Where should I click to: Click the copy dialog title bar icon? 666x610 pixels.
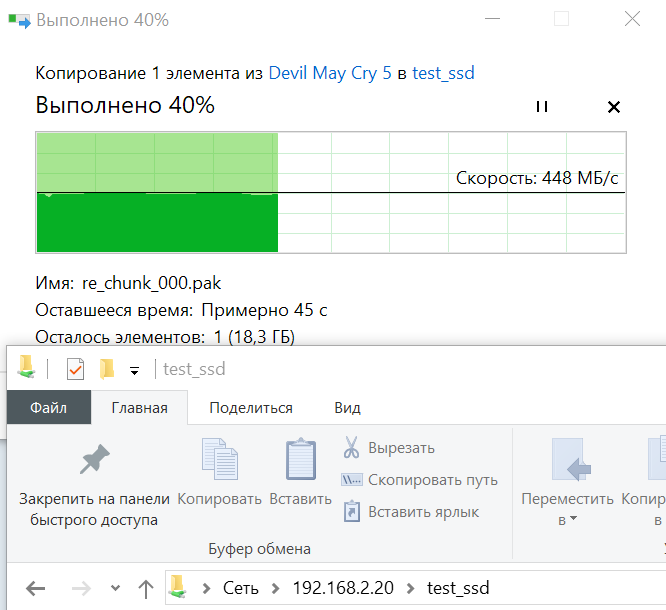pos(20,20)
